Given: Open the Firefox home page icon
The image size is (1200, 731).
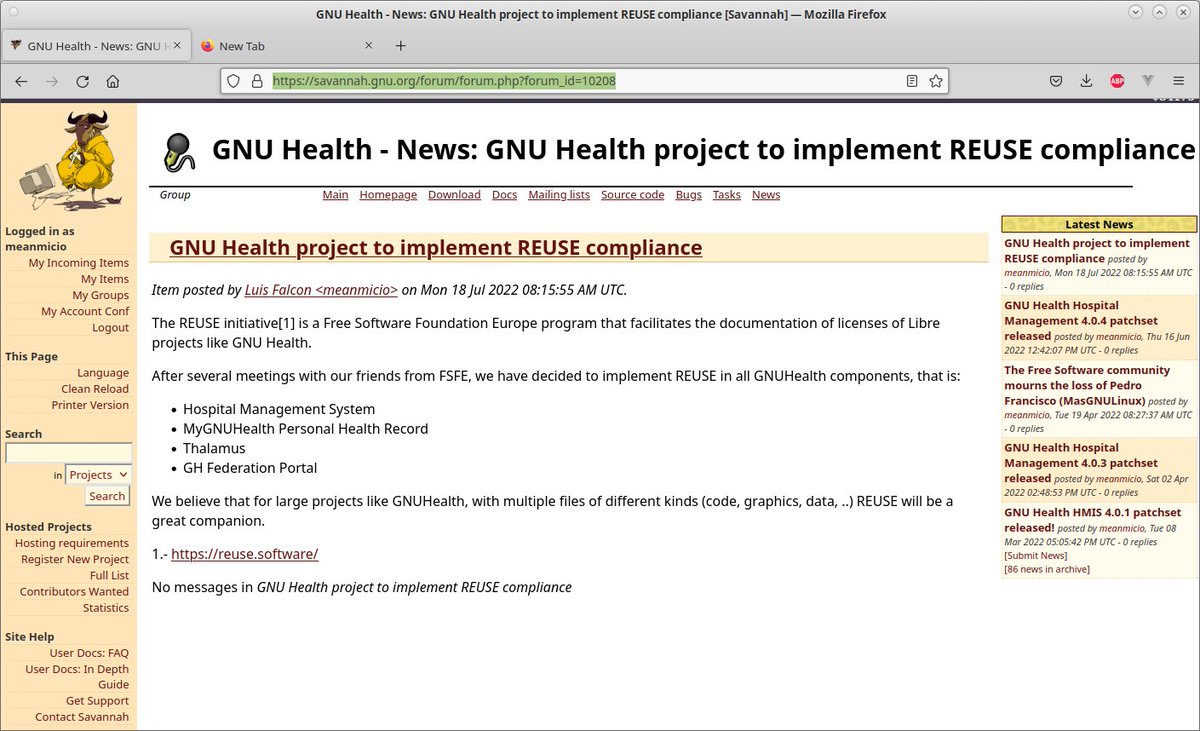Looking at the screenshot, I should 113,81.
